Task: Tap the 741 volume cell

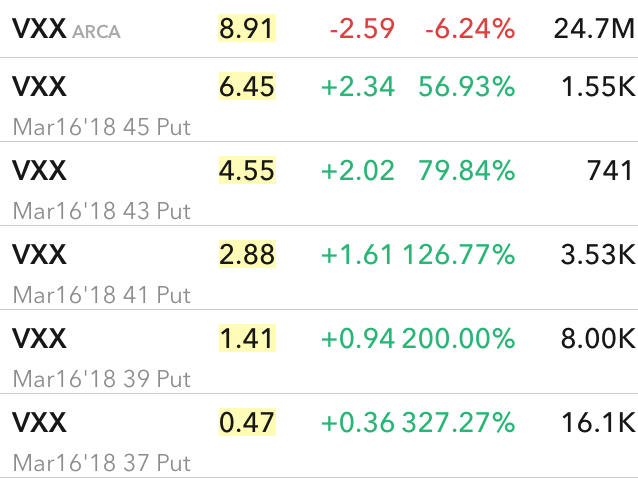Action: (x=610, y=170)
